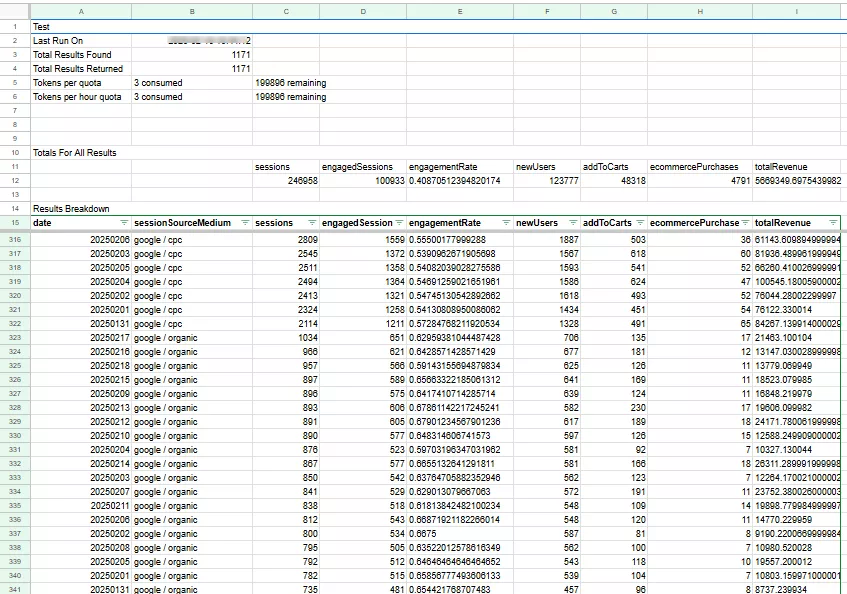Open the filter icon on the date column
Viewport: 847px width, 594px height.
coord(124,222)
